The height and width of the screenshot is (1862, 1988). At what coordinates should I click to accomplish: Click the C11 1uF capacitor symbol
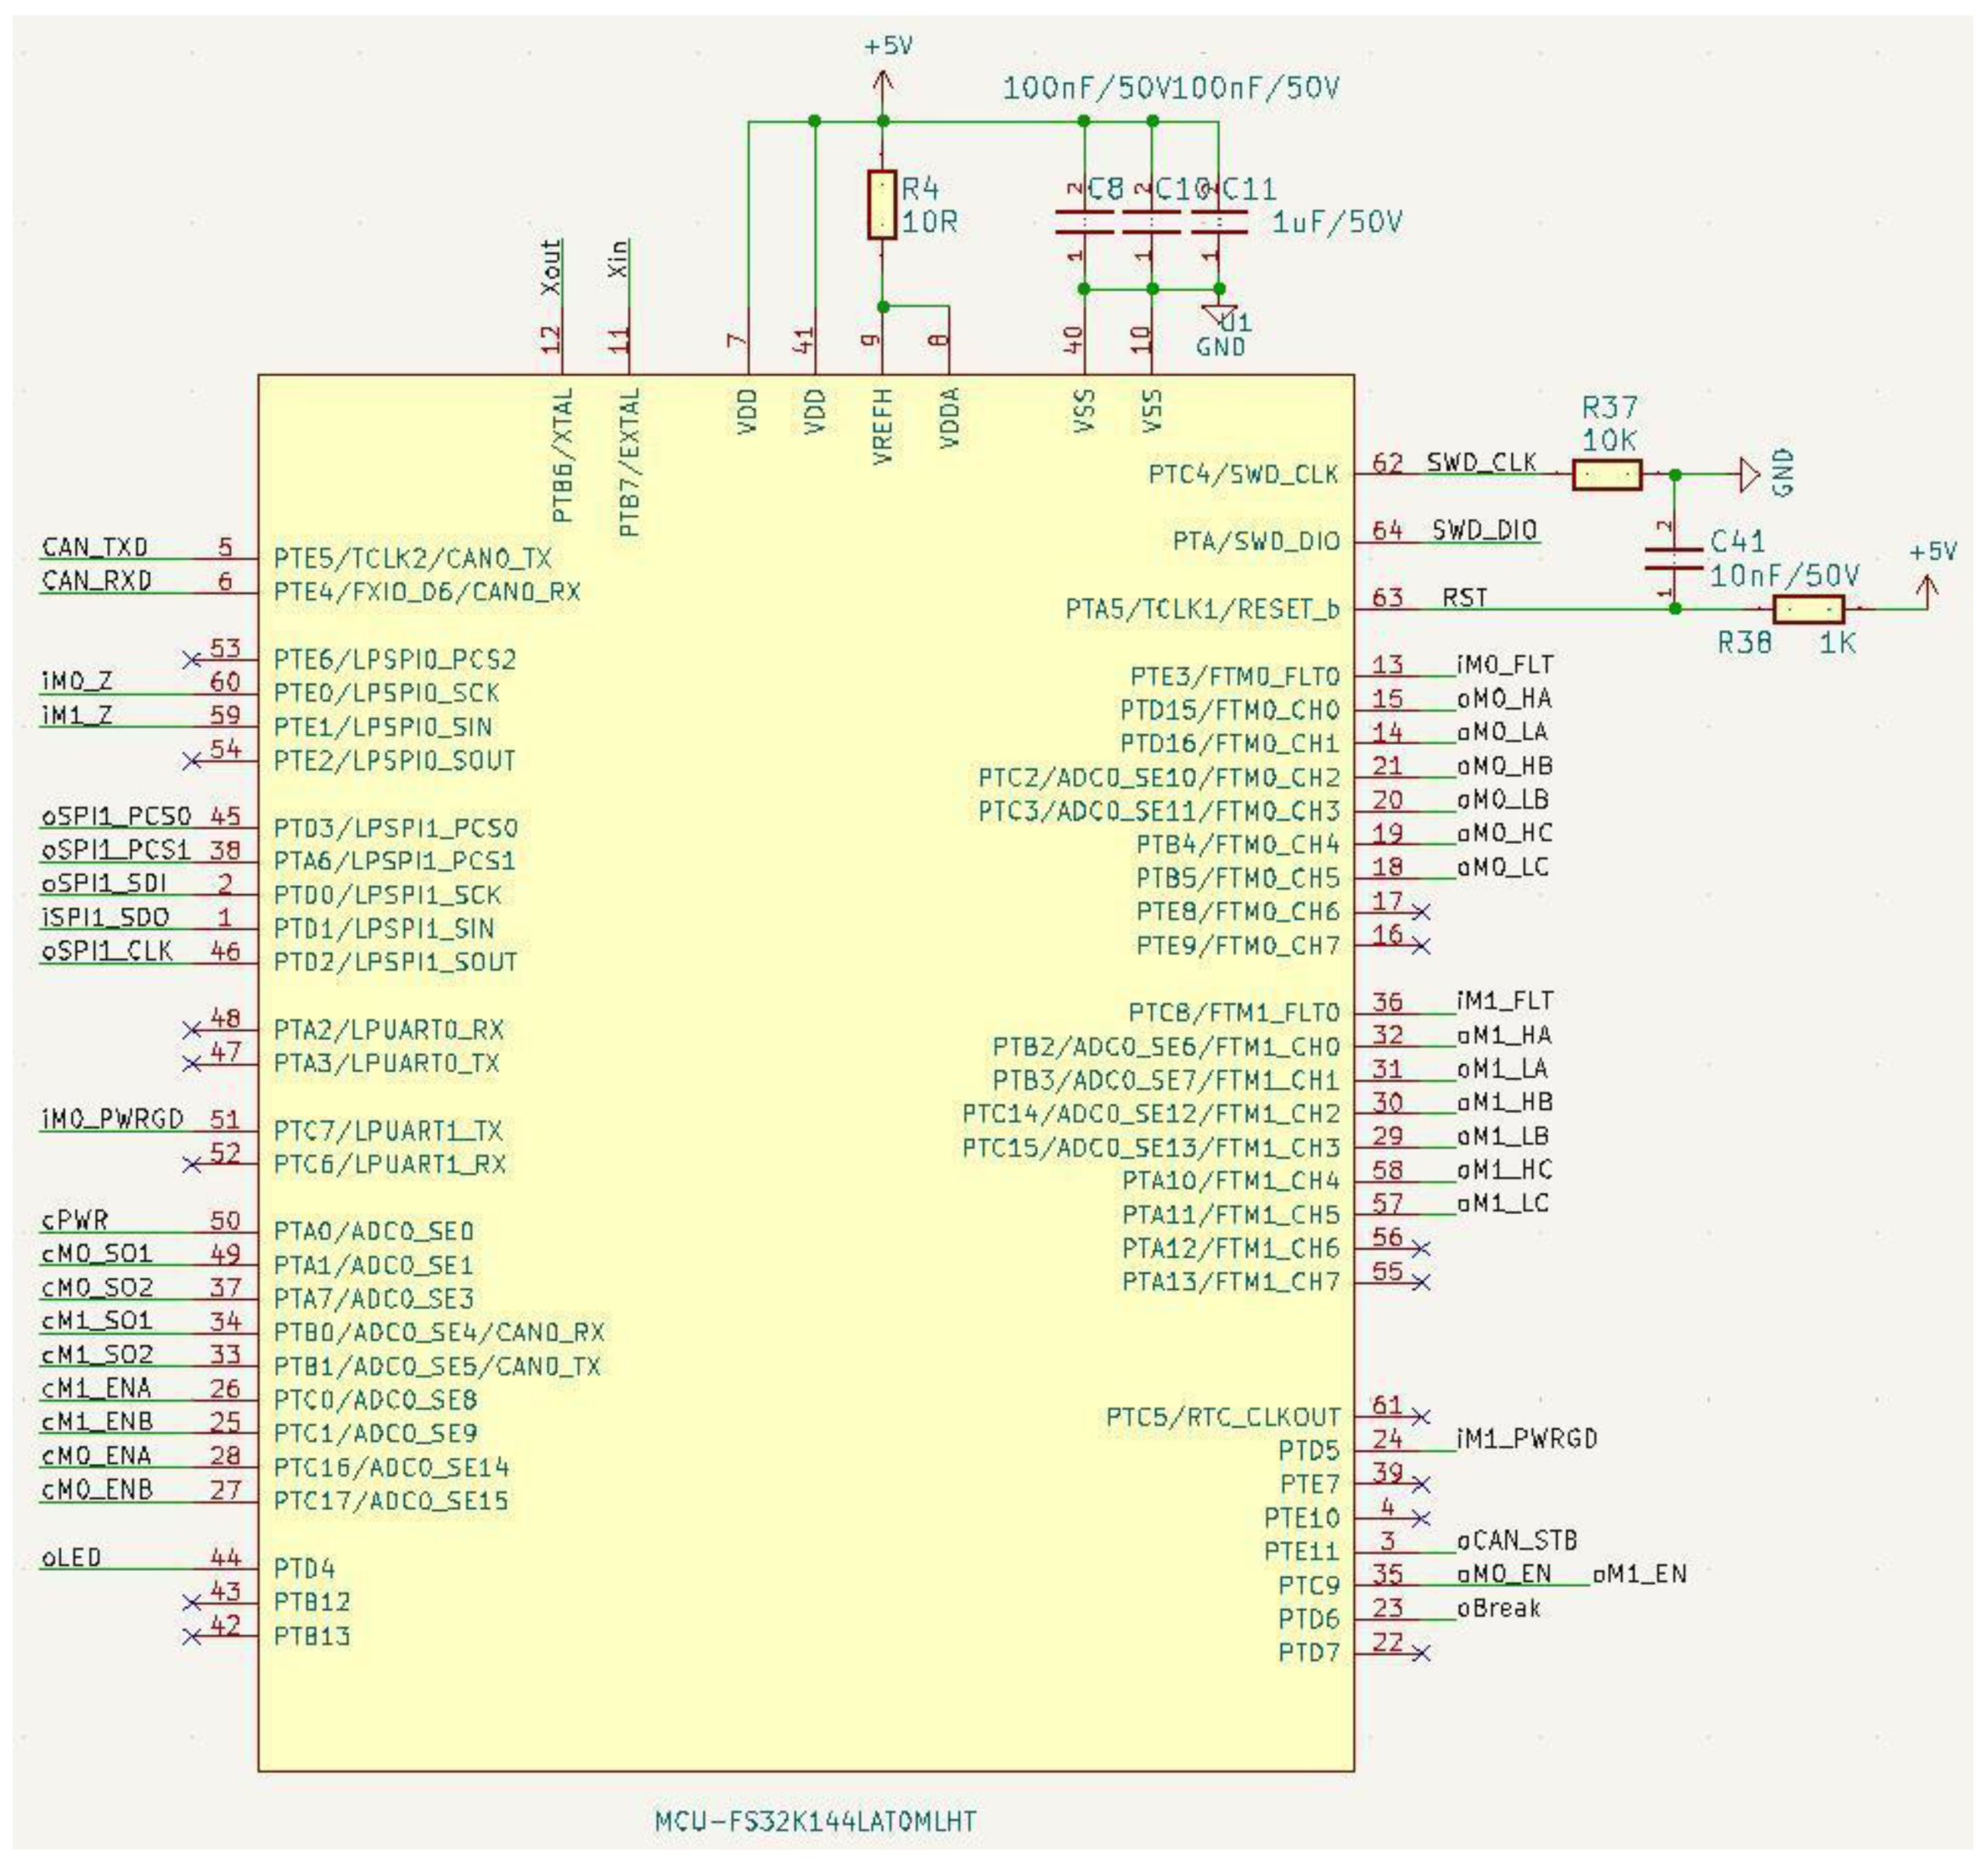click(1218, 222)
